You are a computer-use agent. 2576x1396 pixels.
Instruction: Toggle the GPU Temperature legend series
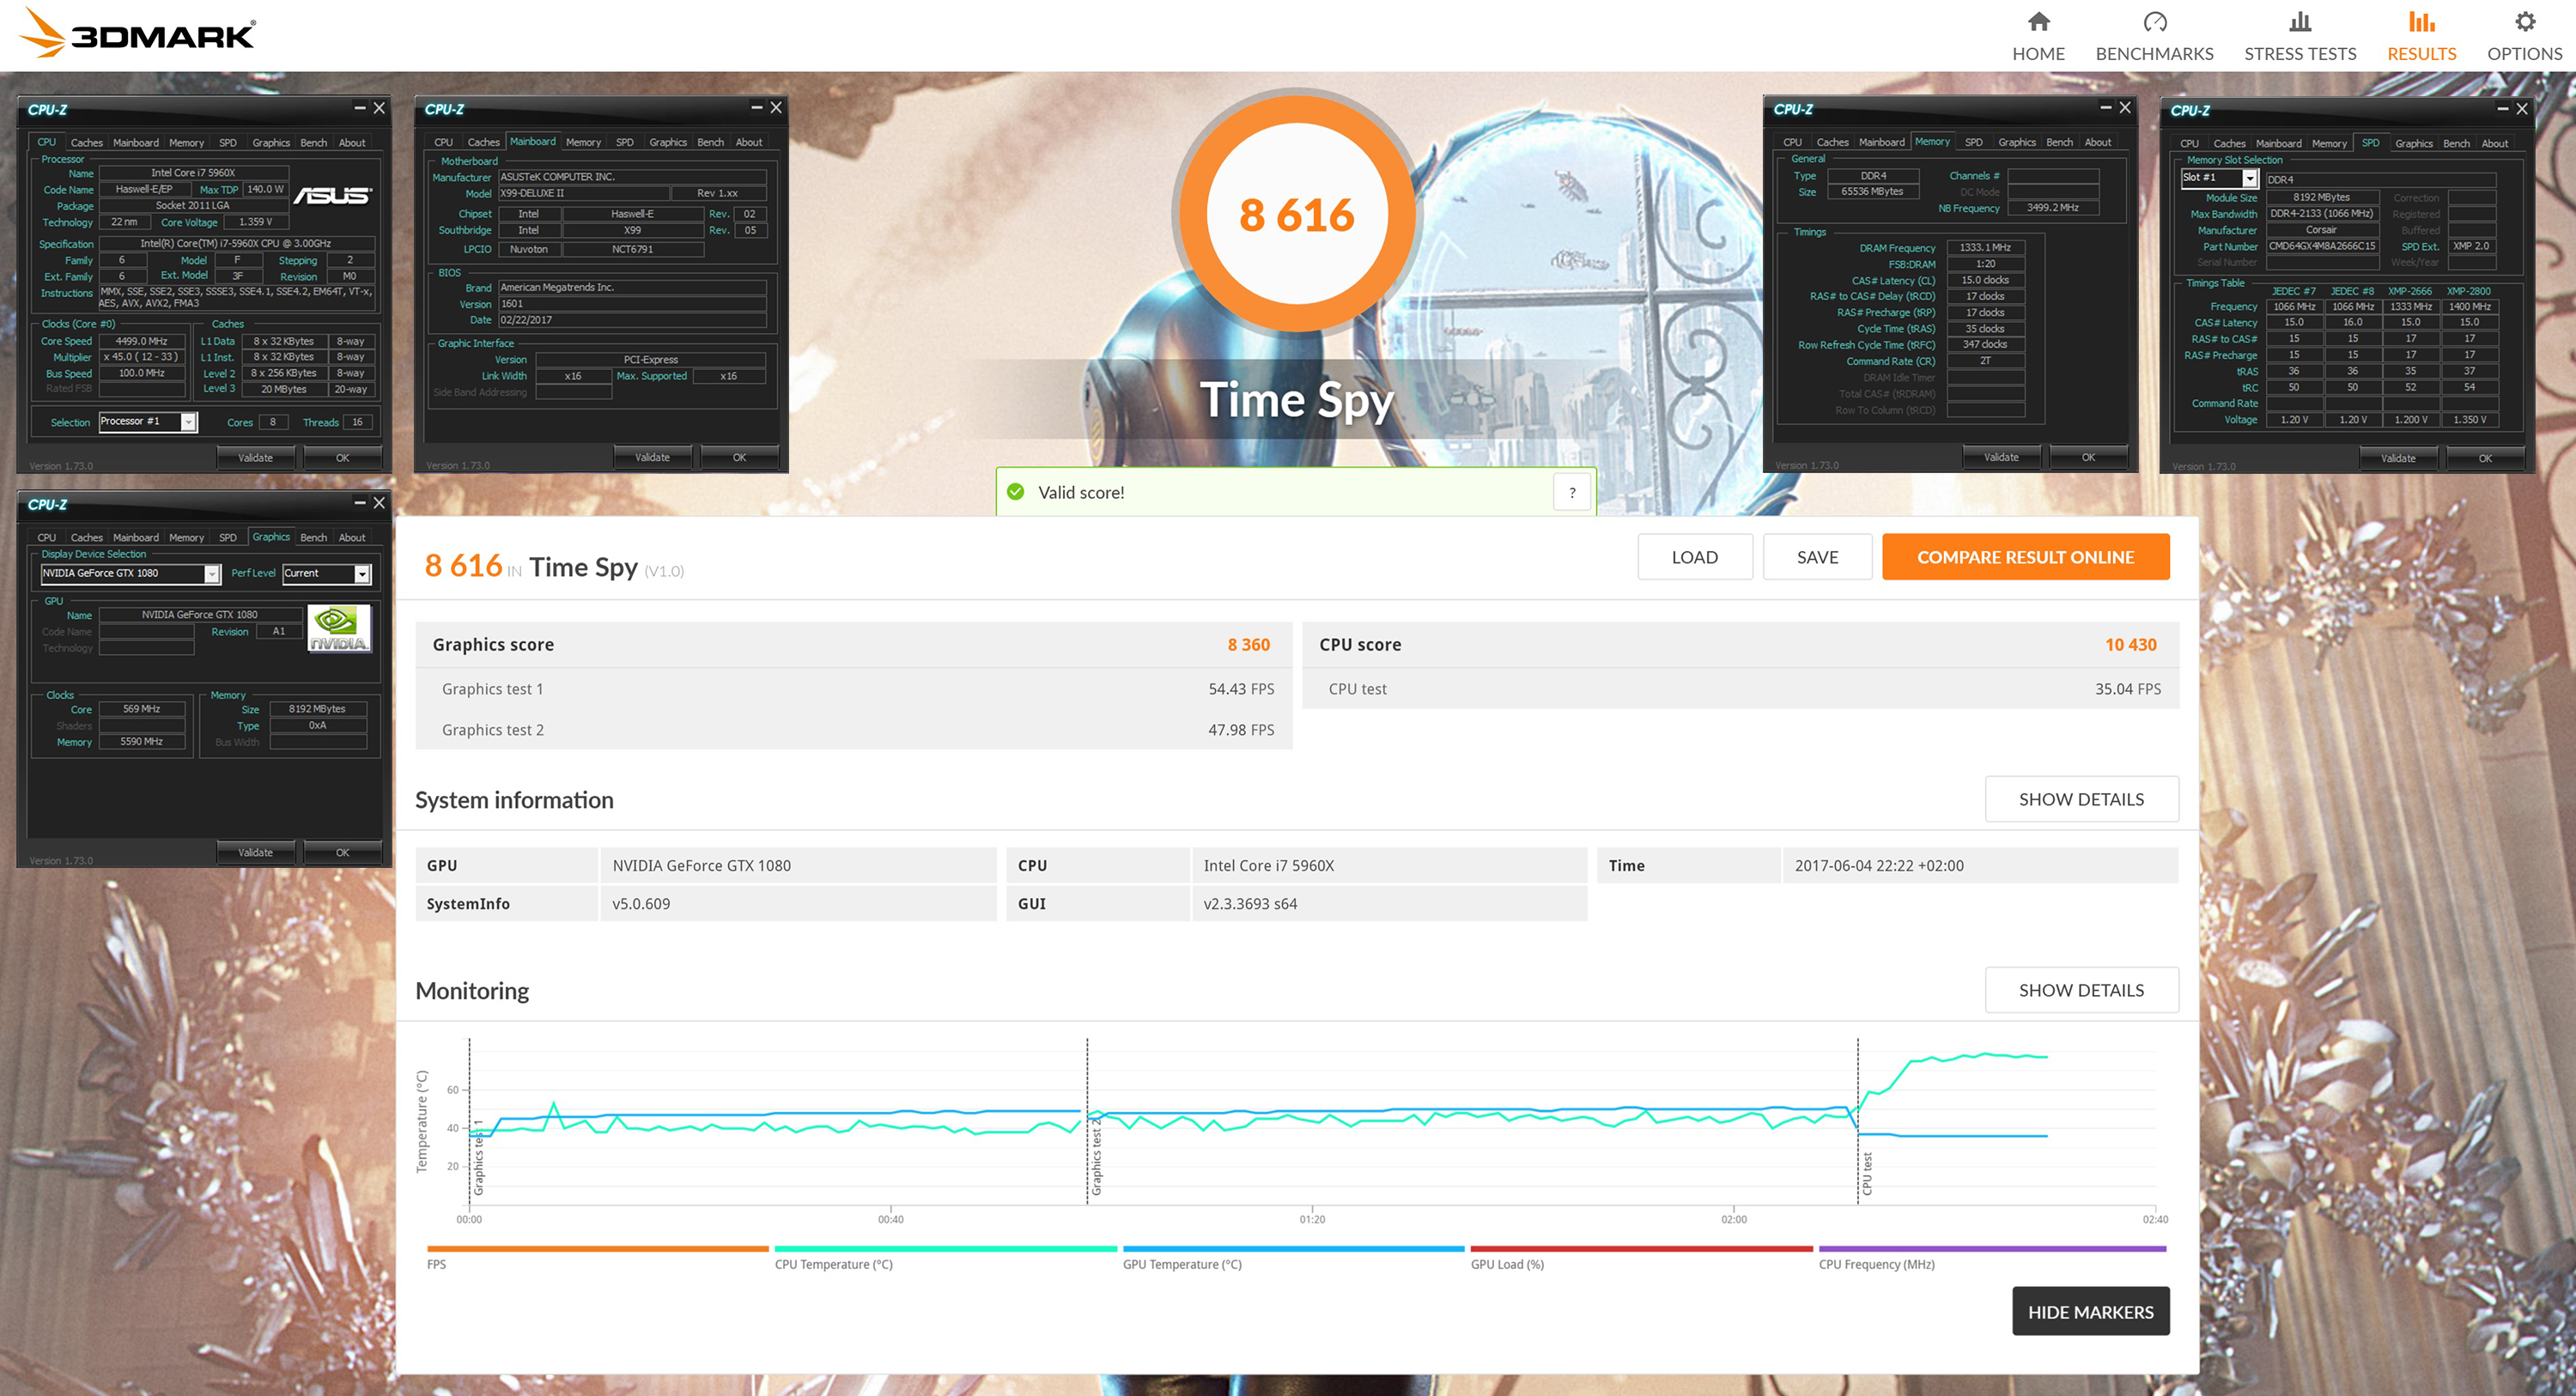(1293, 1257)
